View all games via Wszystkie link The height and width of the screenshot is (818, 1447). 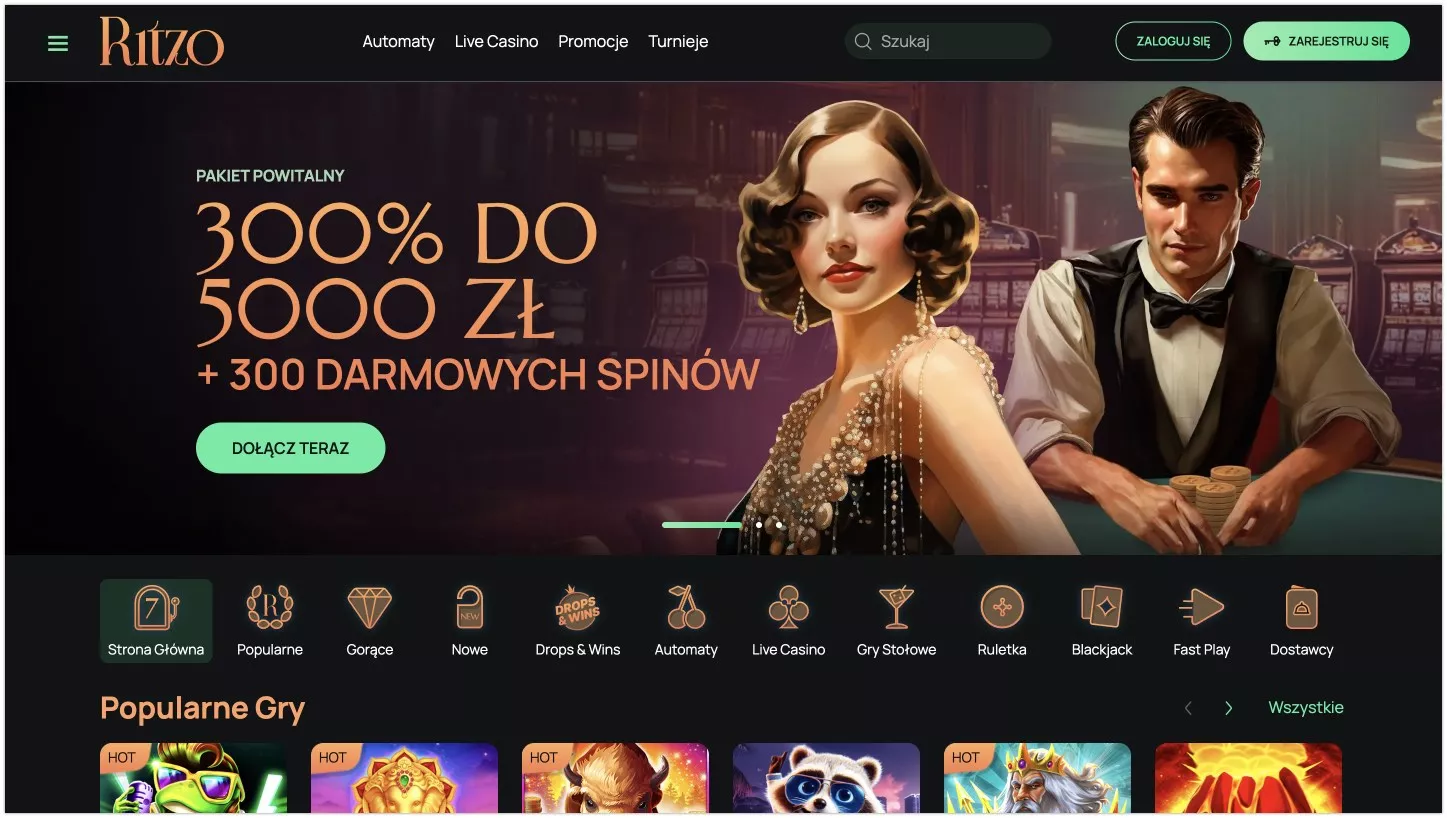tap(1306, 707)
